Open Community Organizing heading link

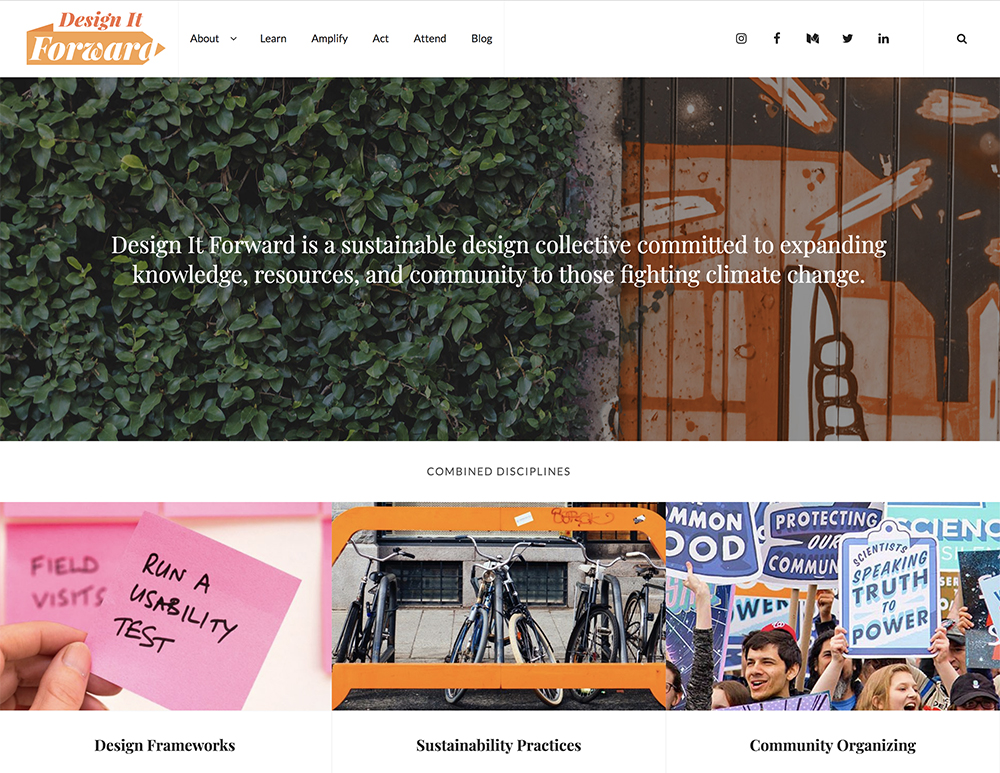coord(833,745)
